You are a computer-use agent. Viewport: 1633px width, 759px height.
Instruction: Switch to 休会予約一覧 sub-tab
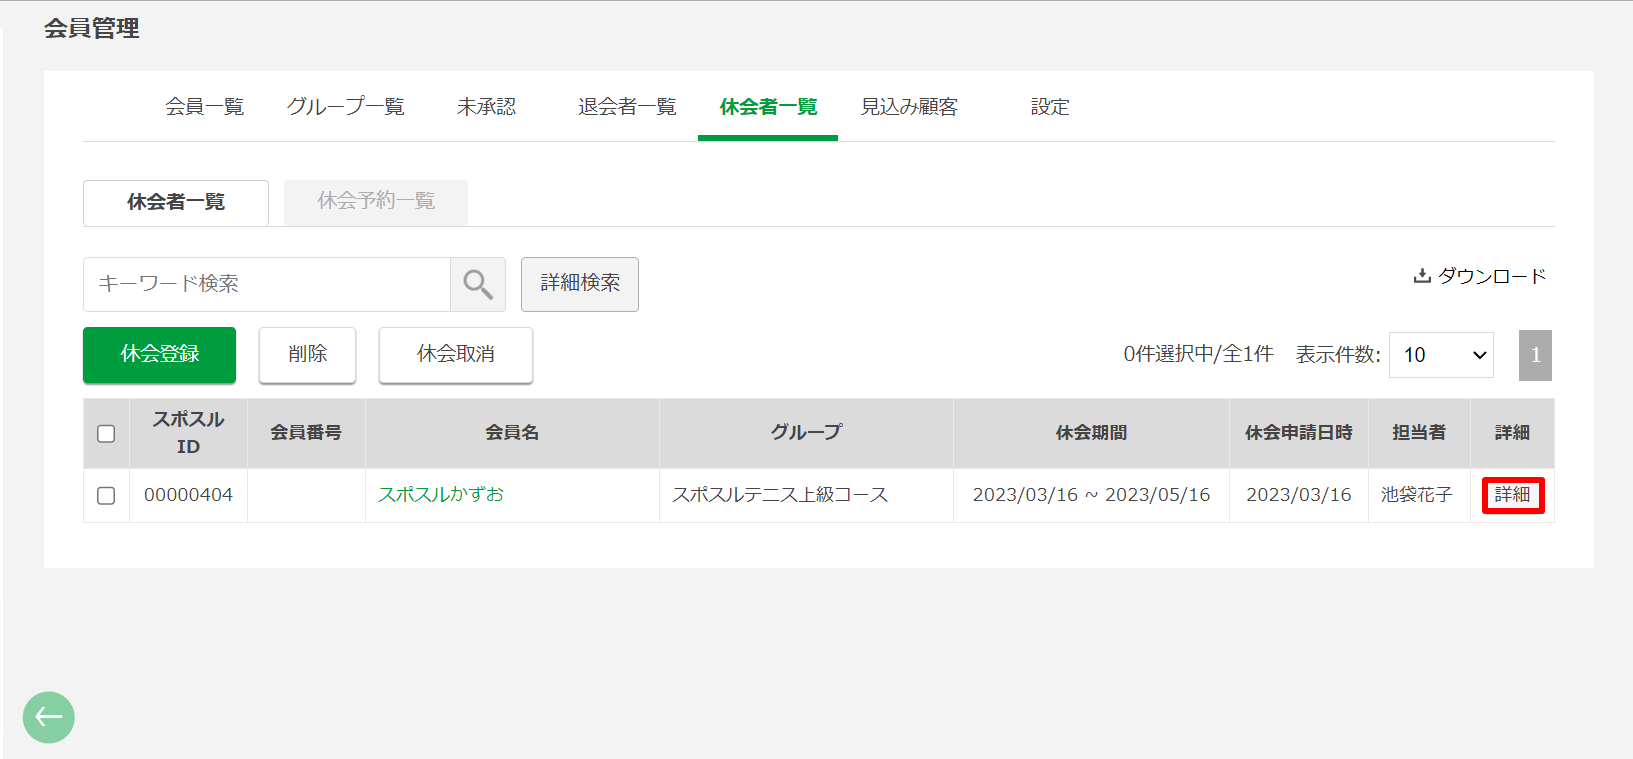click(376, 202)
